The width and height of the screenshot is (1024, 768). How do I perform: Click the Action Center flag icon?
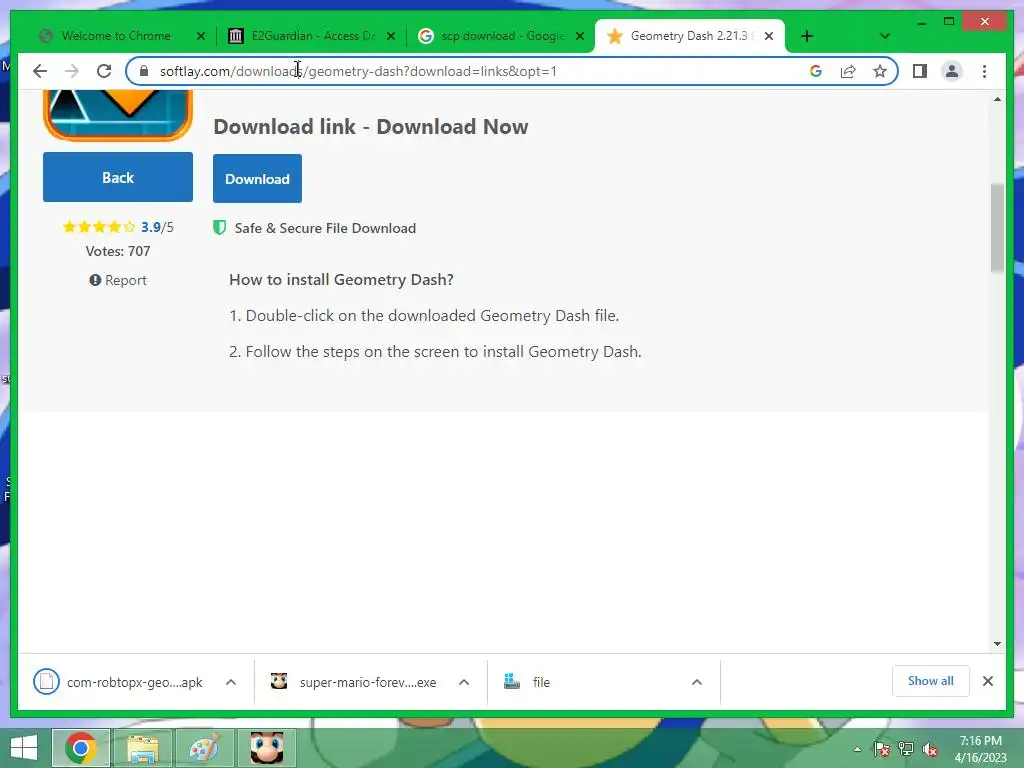click(881, 749)
